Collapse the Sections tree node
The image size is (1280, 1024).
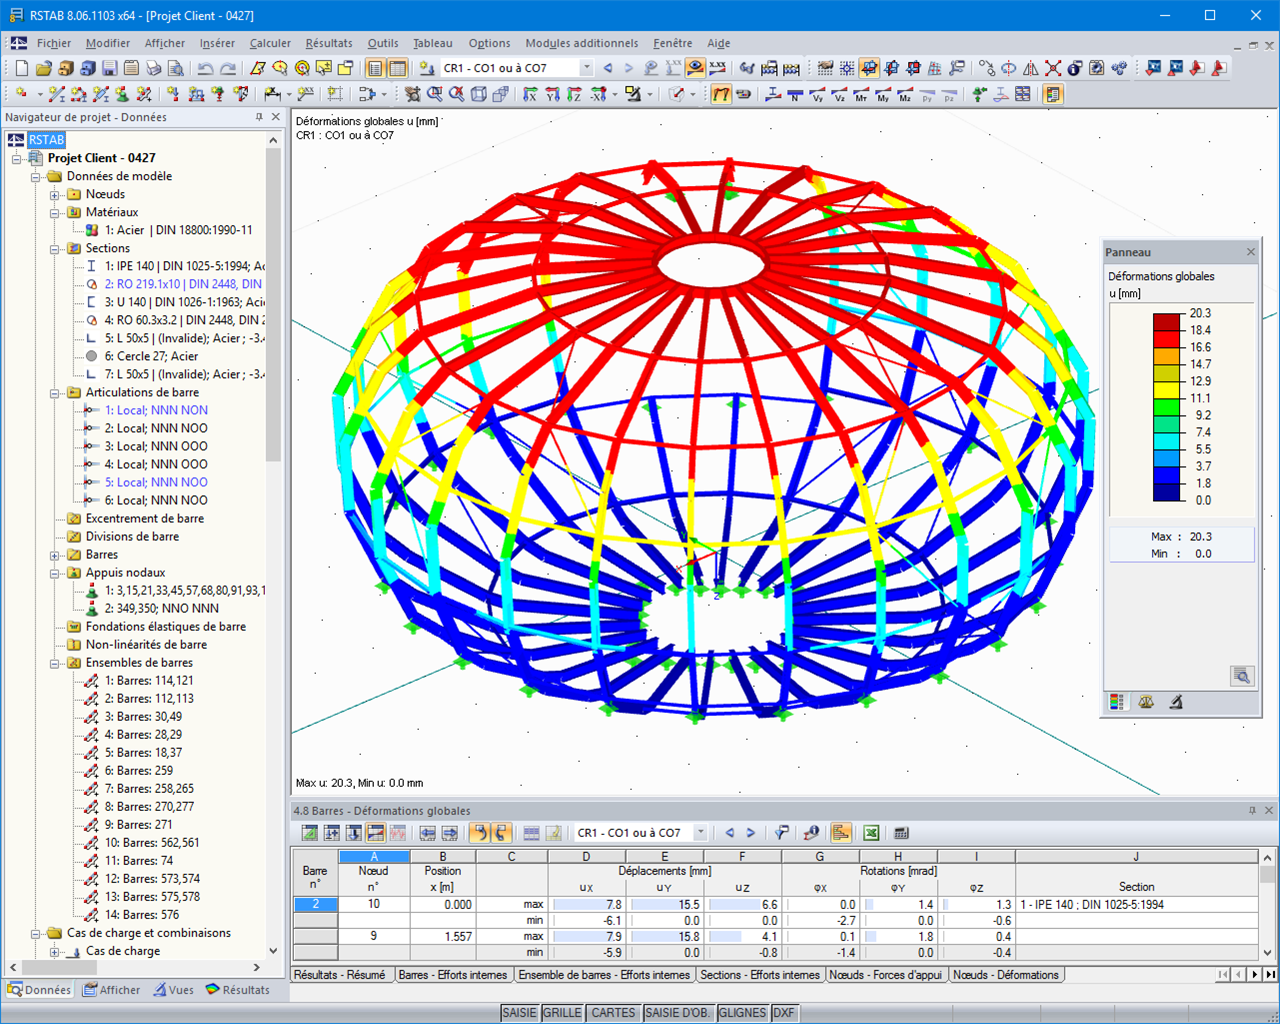56,248
